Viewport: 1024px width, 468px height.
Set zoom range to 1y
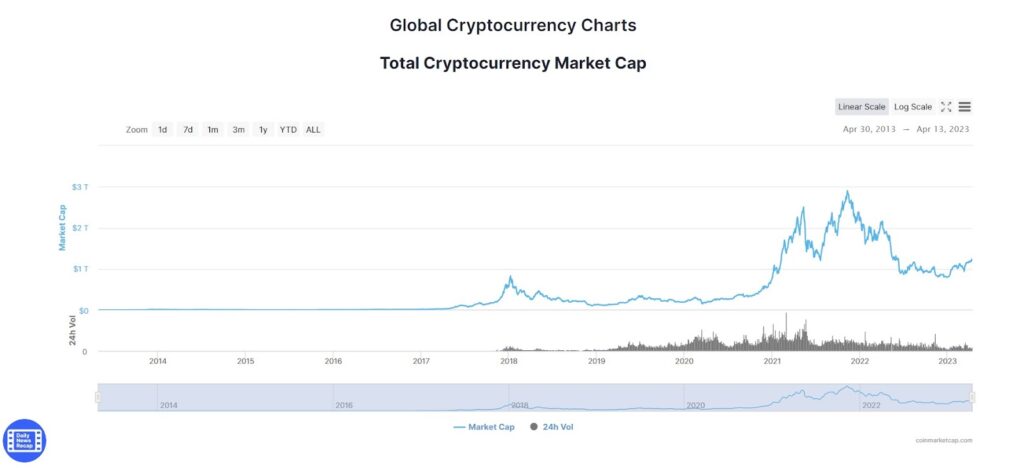263,130
